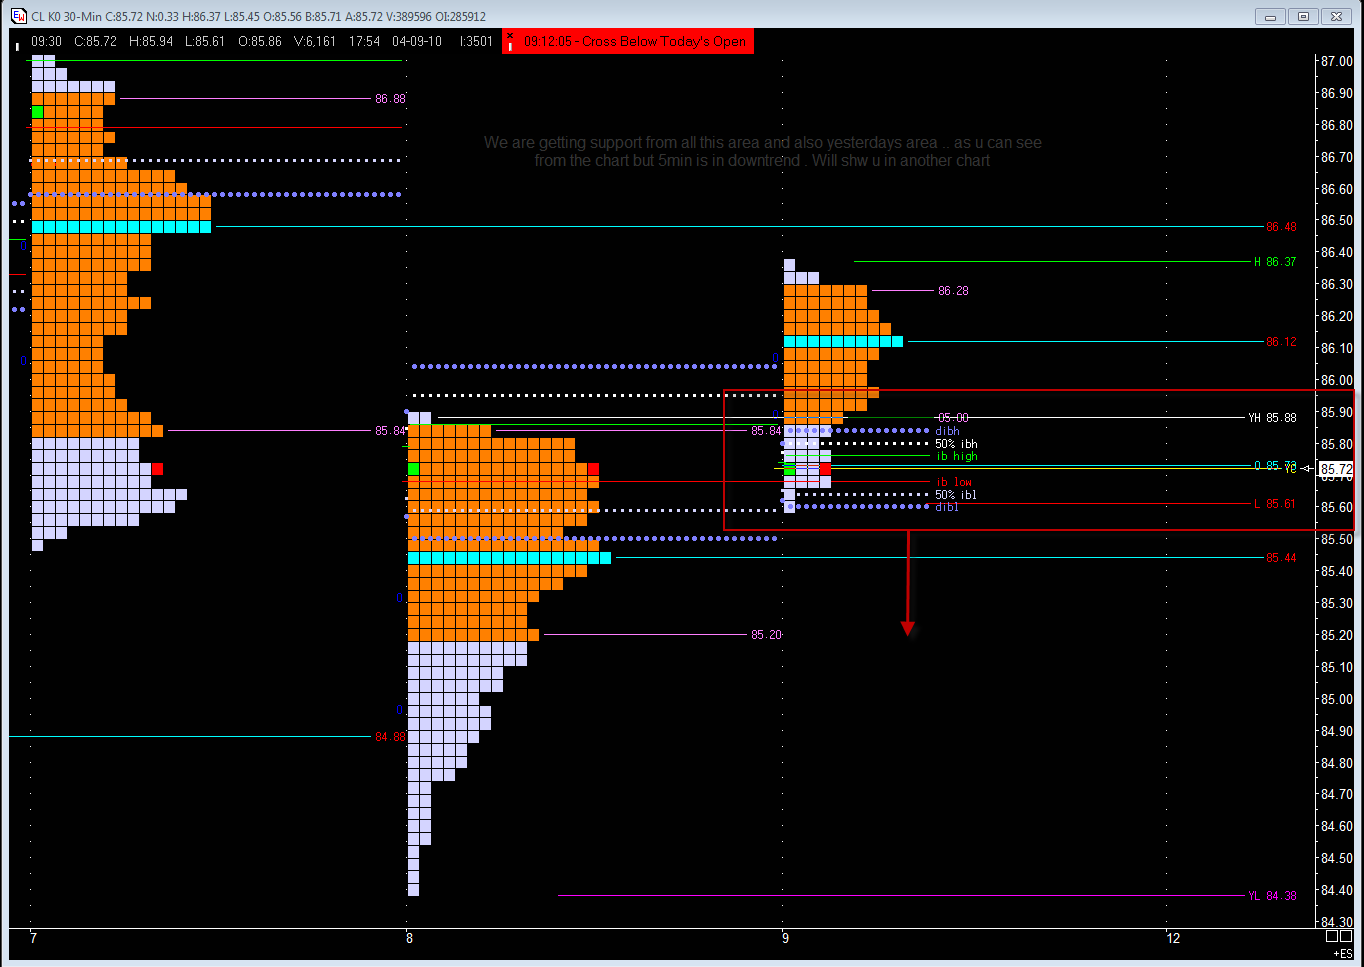Click the dibl label
Image resolution: width=1364 pixels, height=967 pixels.
click(947, 507)
